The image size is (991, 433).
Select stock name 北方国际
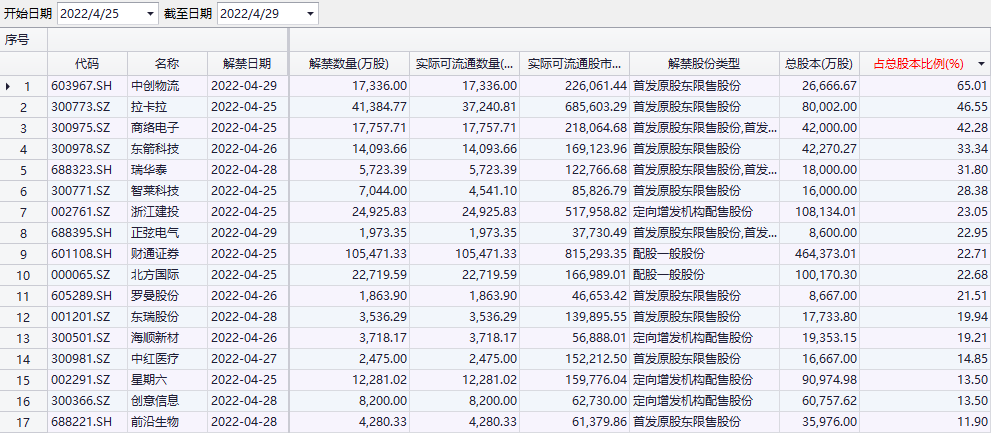pos(155,275)
